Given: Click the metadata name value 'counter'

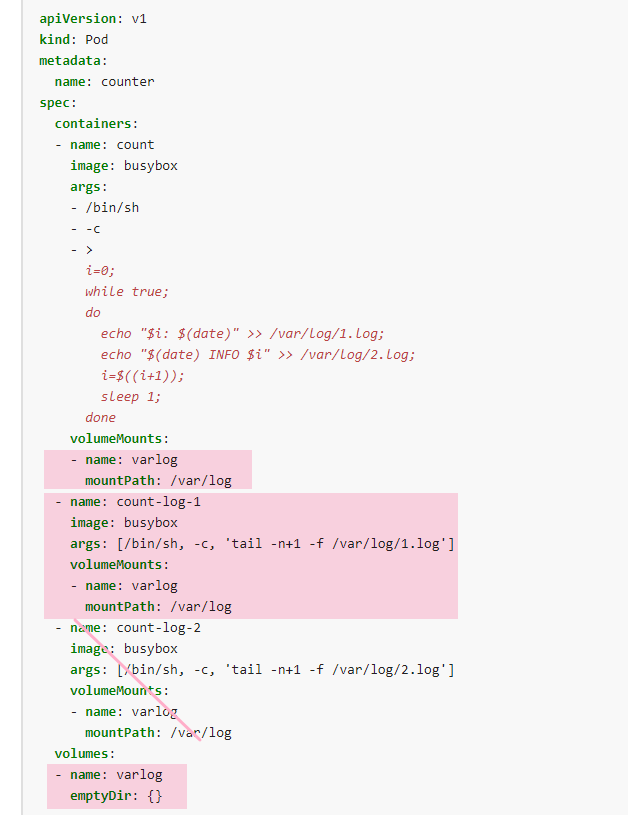Looking at the screenshot, I should pyautogui.click(x=127, y=82).
